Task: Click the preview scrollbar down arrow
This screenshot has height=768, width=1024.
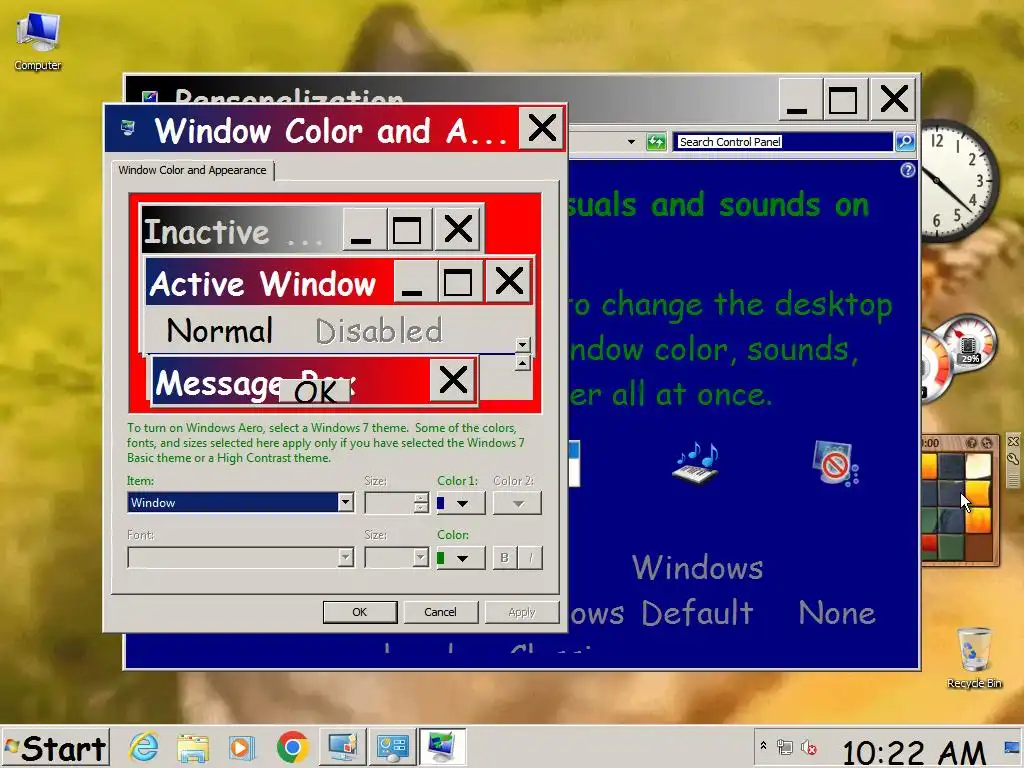Action: pyautogui.click(x=522, y=345)
